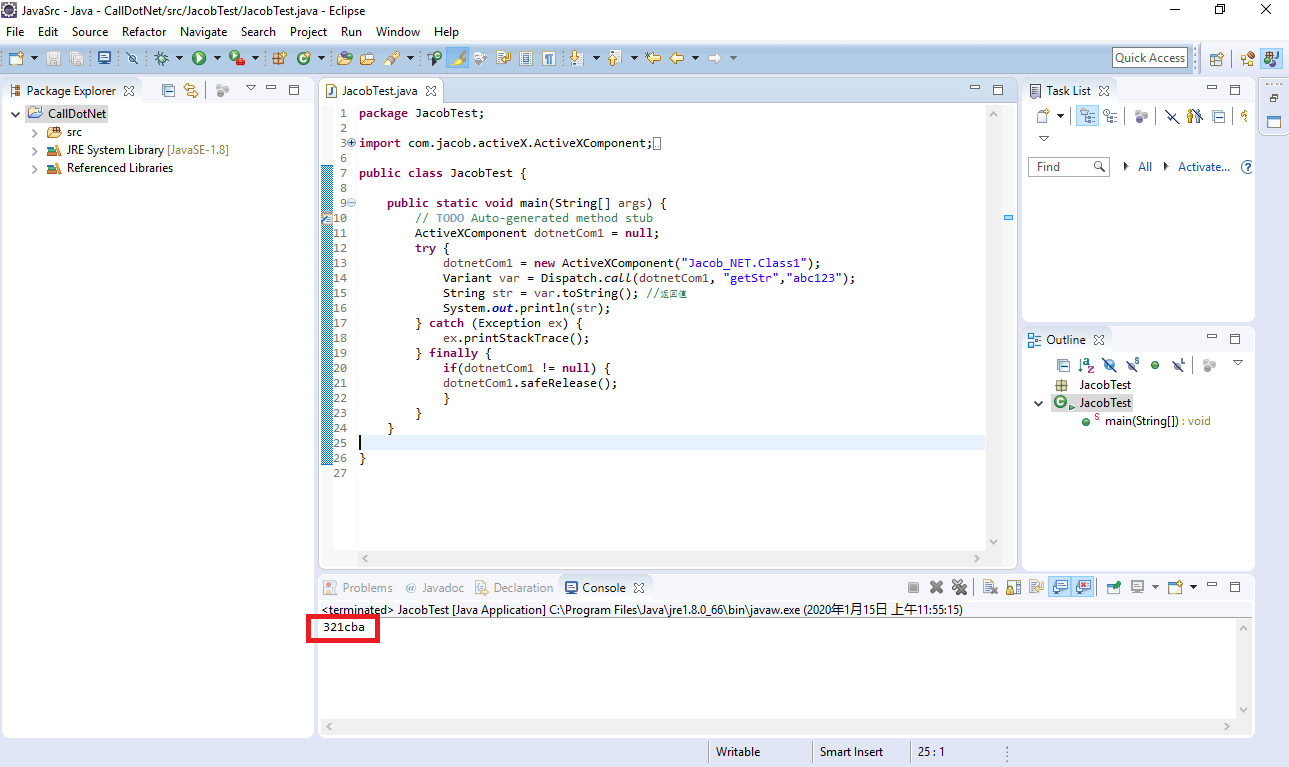Viewport: 1289px width, 767px height.
Task: Click the Sort alphabetically icon in Outline
Action: pyautogui.click(x=1086, y=365)
